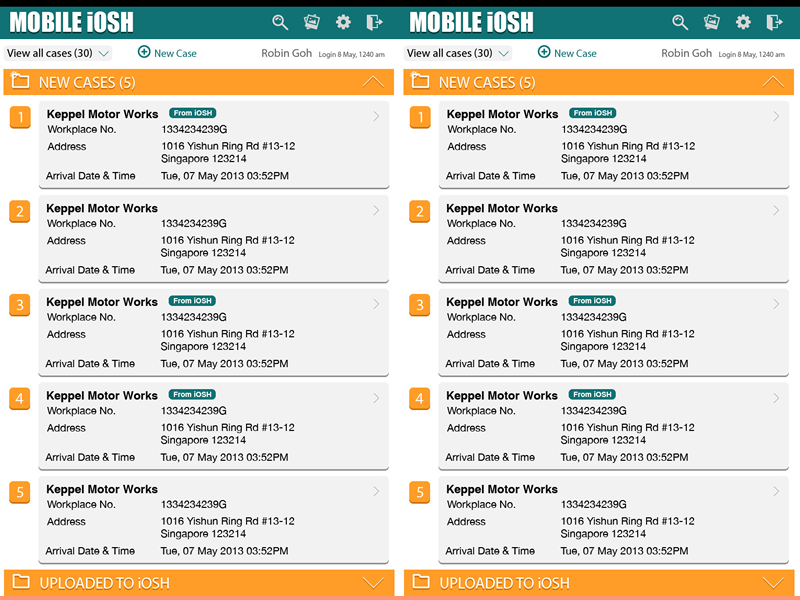Click the 'New Case' link in left screen
The image size is (800, 600).
(175, 54)
